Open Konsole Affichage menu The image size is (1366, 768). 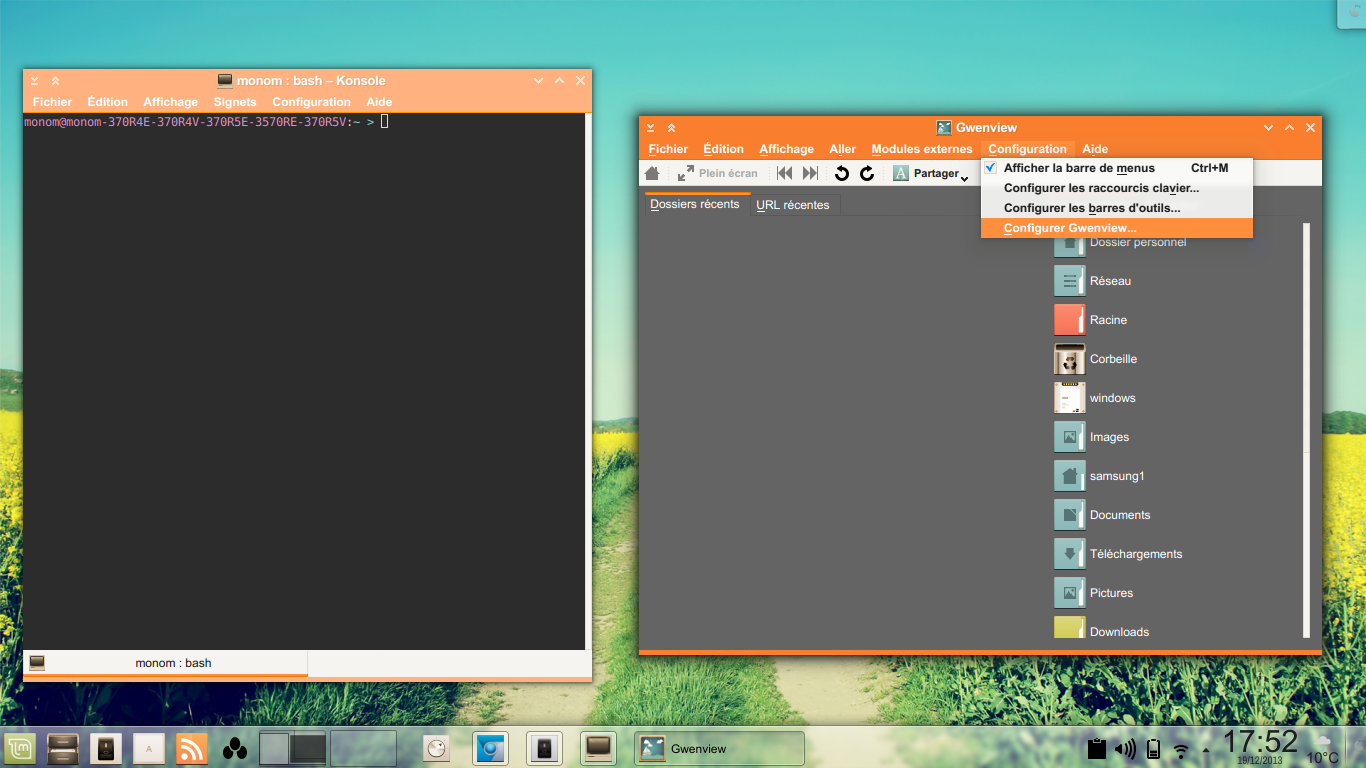tap(170, 102)
